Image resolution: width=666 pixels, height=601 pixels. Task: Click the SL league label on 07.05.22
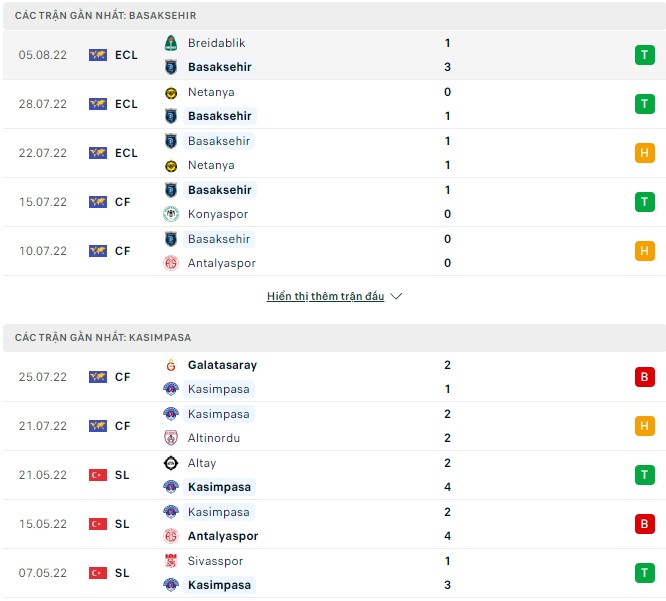(x=122, y=573)
